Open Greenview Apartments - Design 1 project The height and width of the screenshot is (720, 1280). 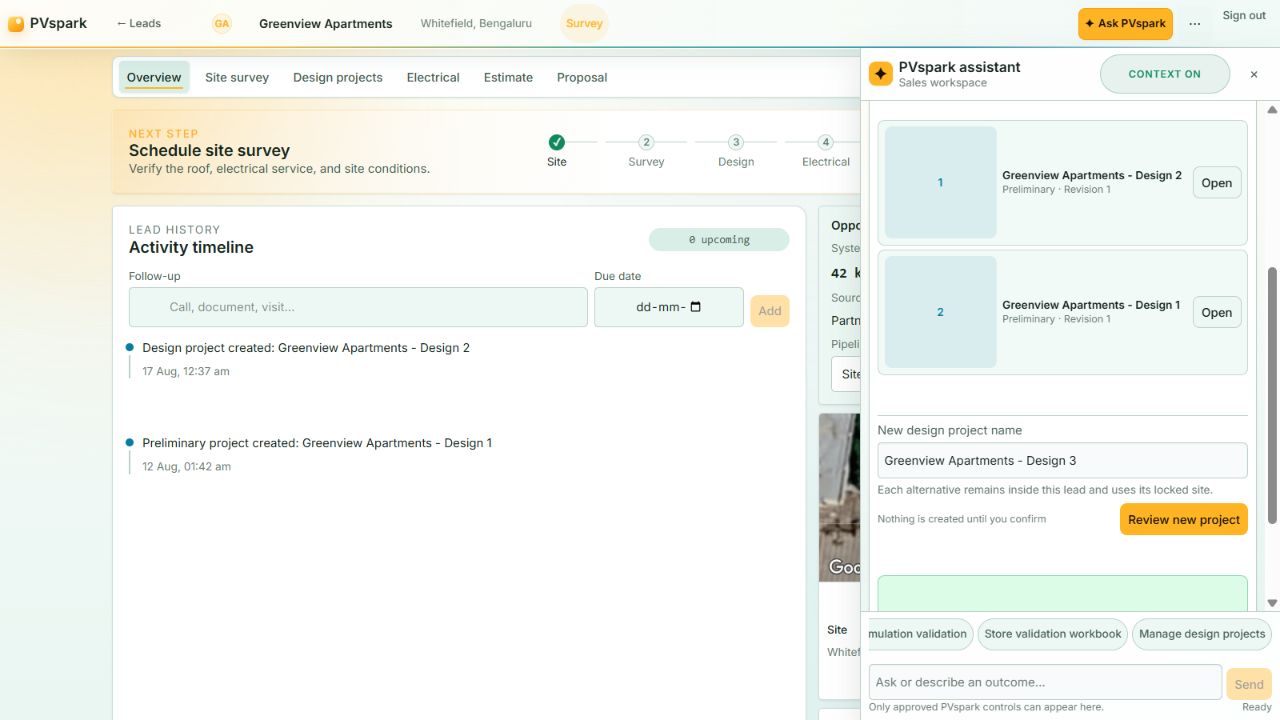[1217, 312]
